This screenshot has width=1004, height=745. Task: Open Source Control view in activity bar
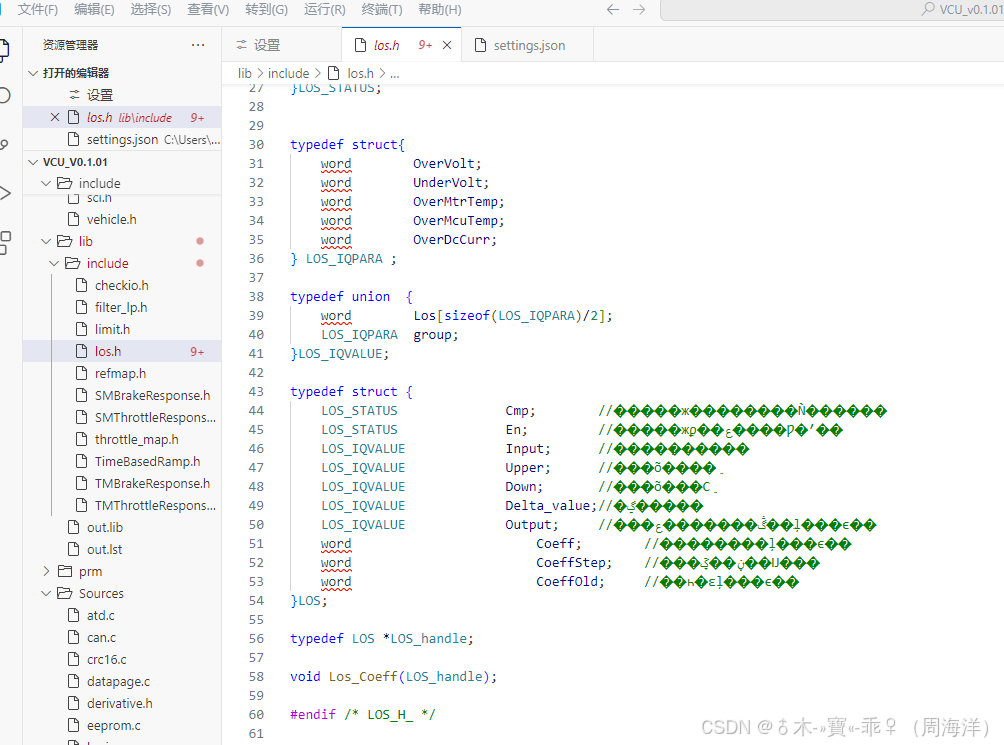coord(4,145)
